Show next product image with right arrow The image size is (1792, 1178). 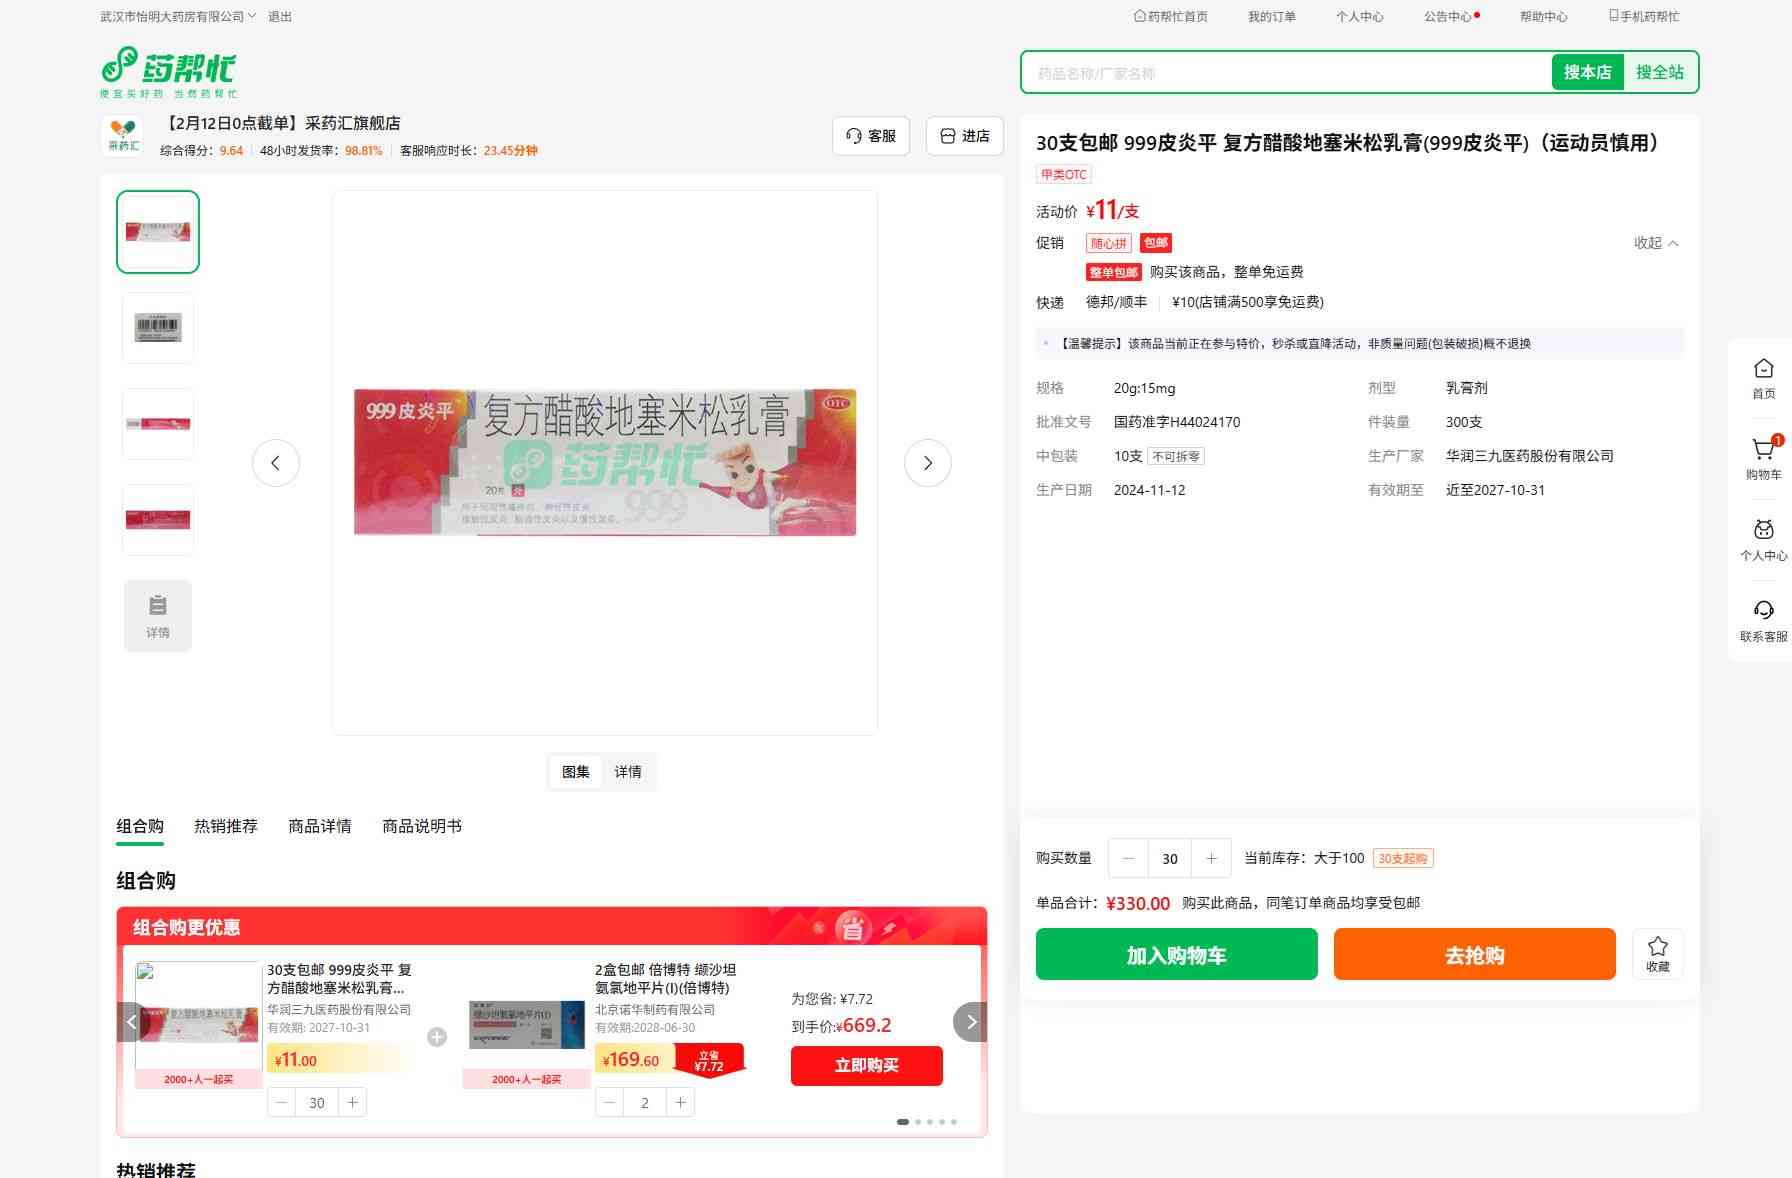(x=927, y=463)
